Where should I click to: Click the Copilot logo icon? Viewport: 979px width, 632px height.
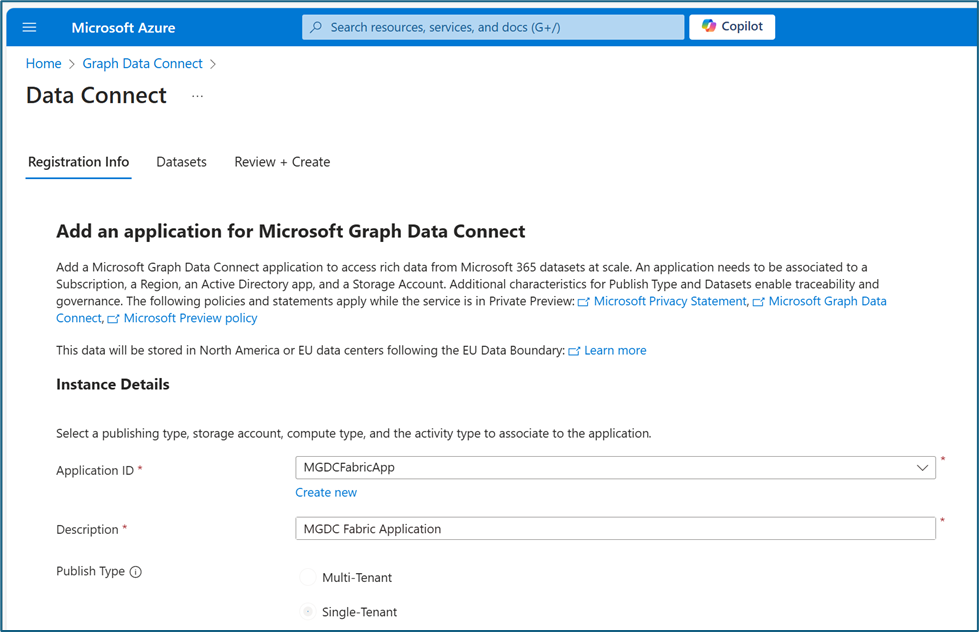pos(709,26)
